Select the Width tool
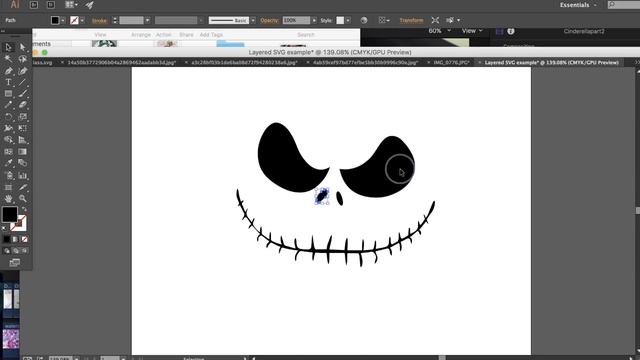 coord(8,128)
